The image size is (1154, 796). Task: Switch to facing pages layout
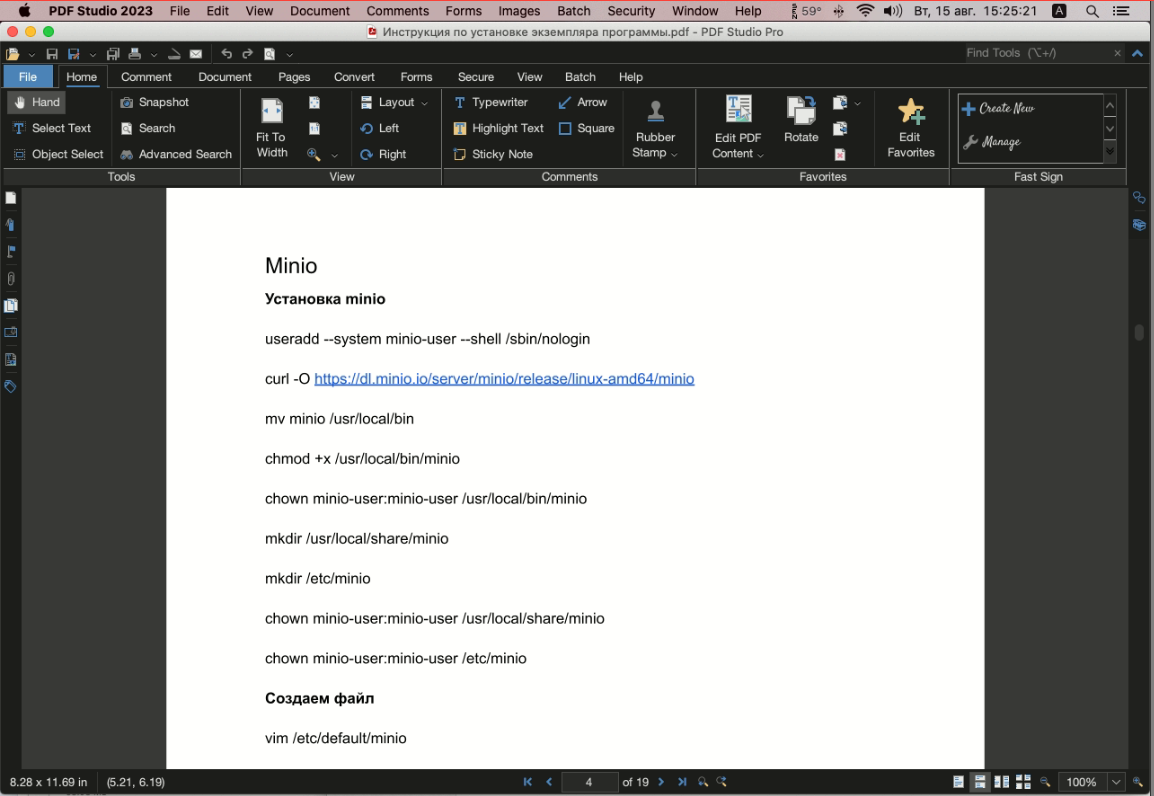1002,782
